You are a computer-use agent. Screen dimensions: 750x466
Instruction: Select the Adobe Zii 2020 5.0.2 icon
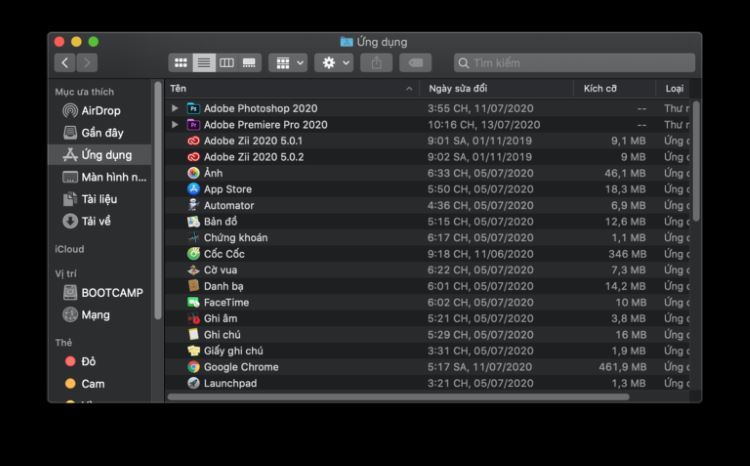click(193, 157)
